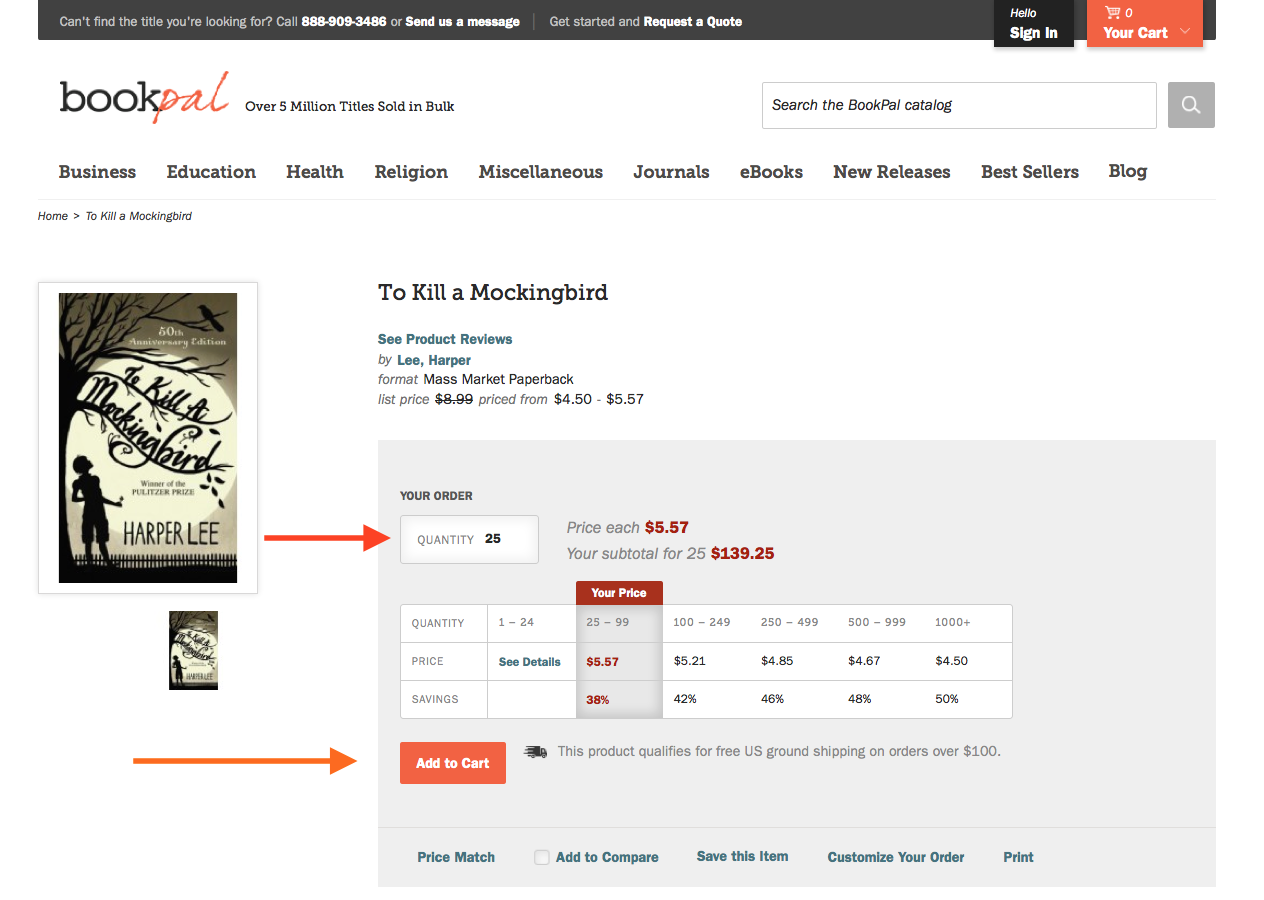The width and height of the screenshot is (1264, 900).
Task: Click the Add to Cart button
Action: 453,763
